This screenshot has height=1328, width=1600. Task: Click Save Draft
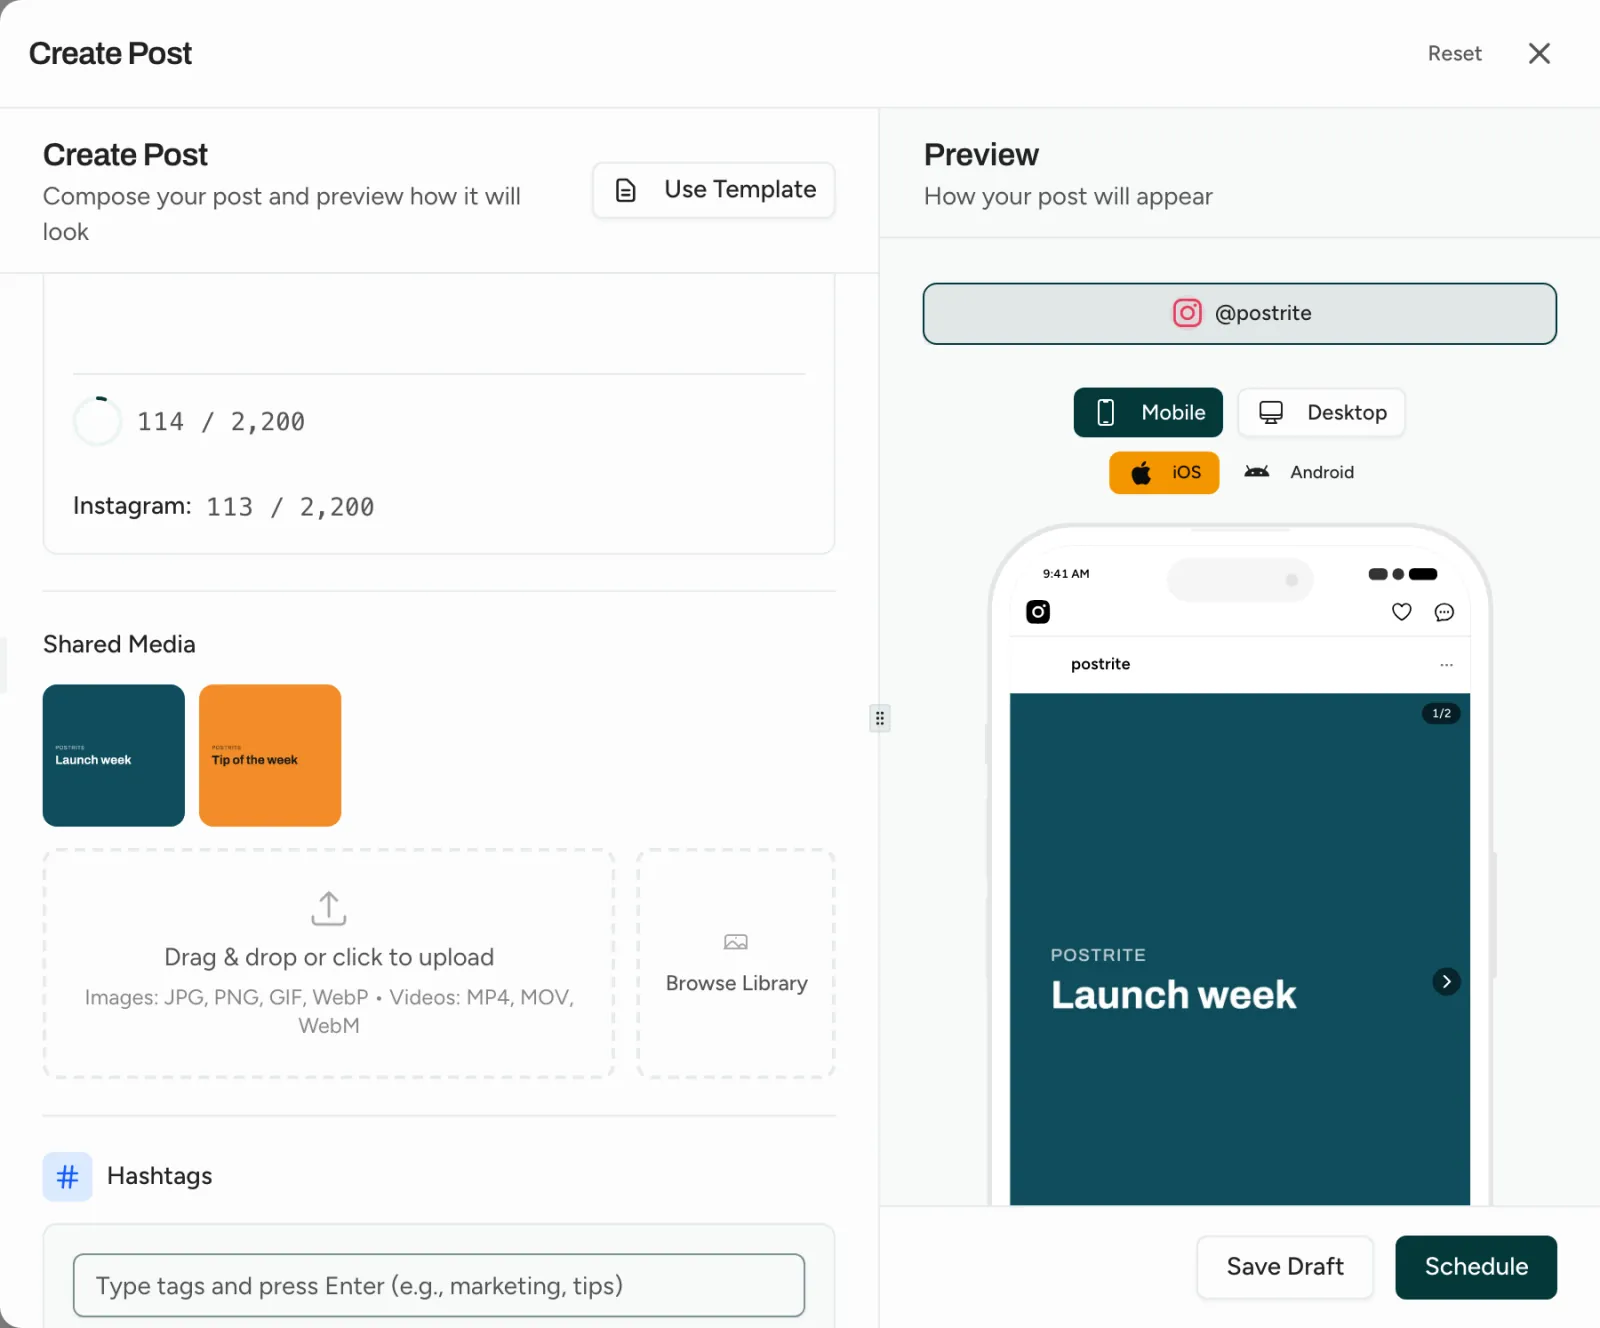tap(1285, 1268)
